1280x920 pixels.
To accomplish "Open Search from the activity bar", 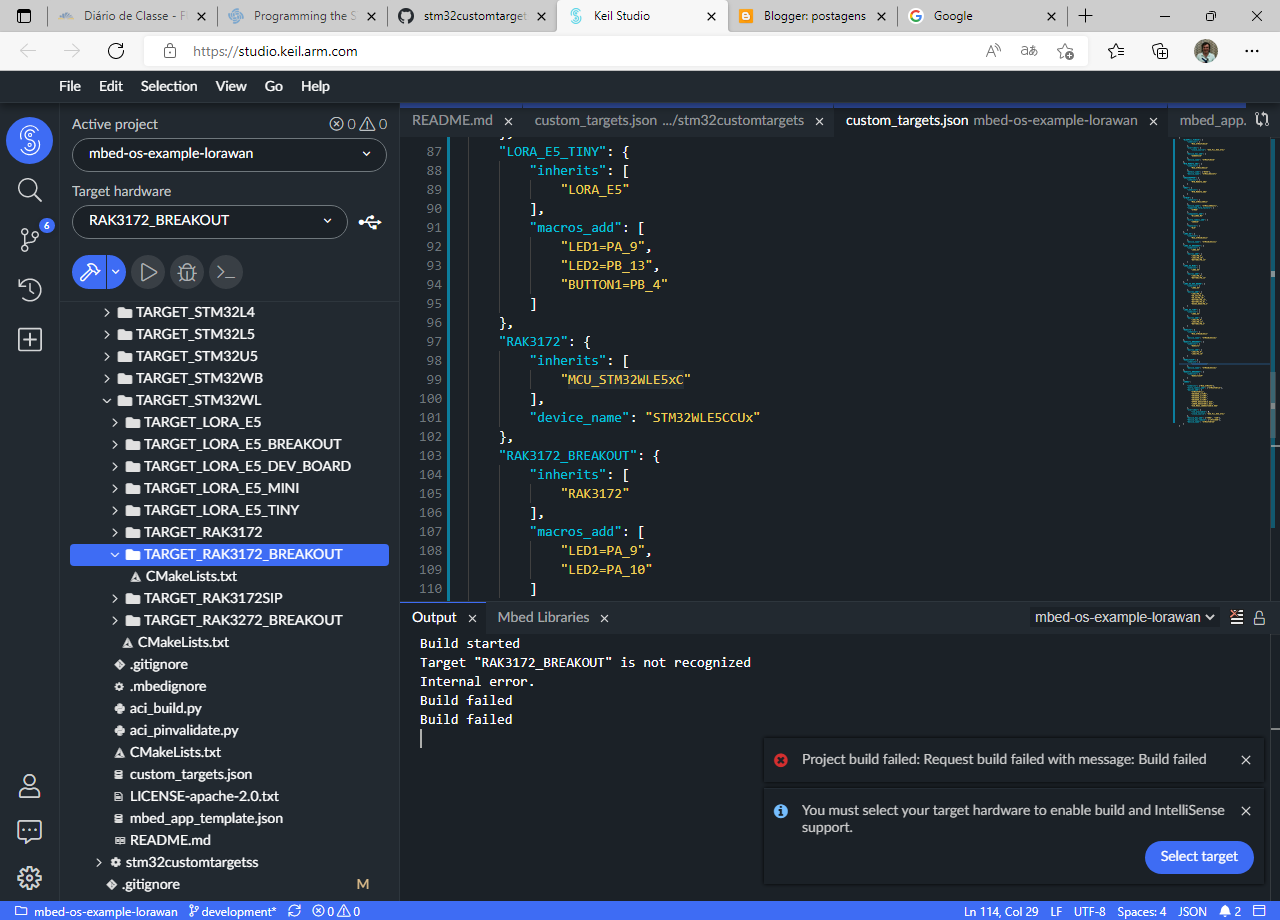I will [x=29, y=190].
